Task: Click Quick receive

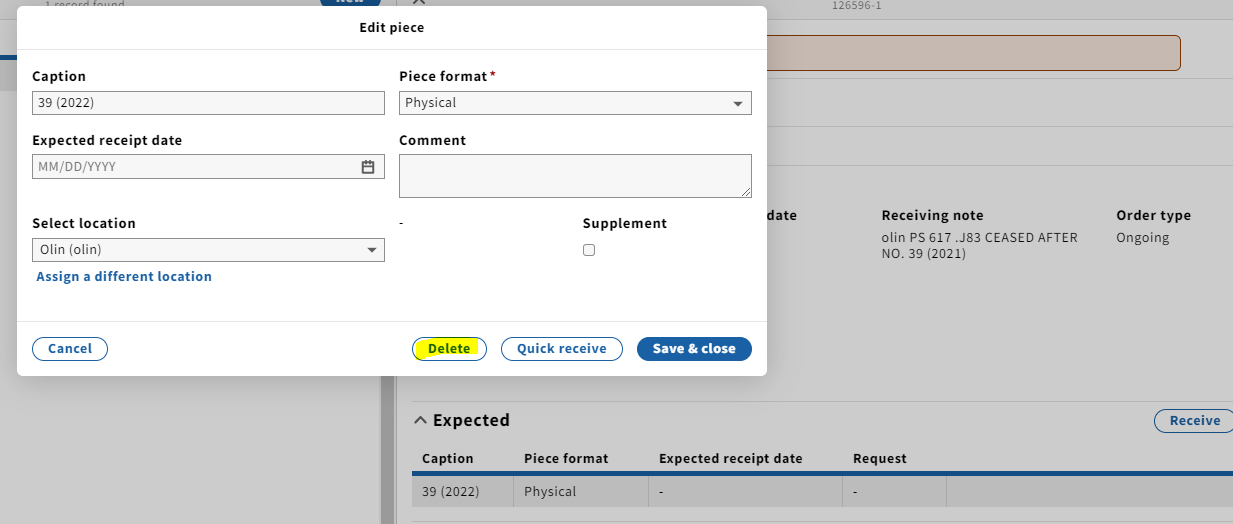Action: (562, 349)
